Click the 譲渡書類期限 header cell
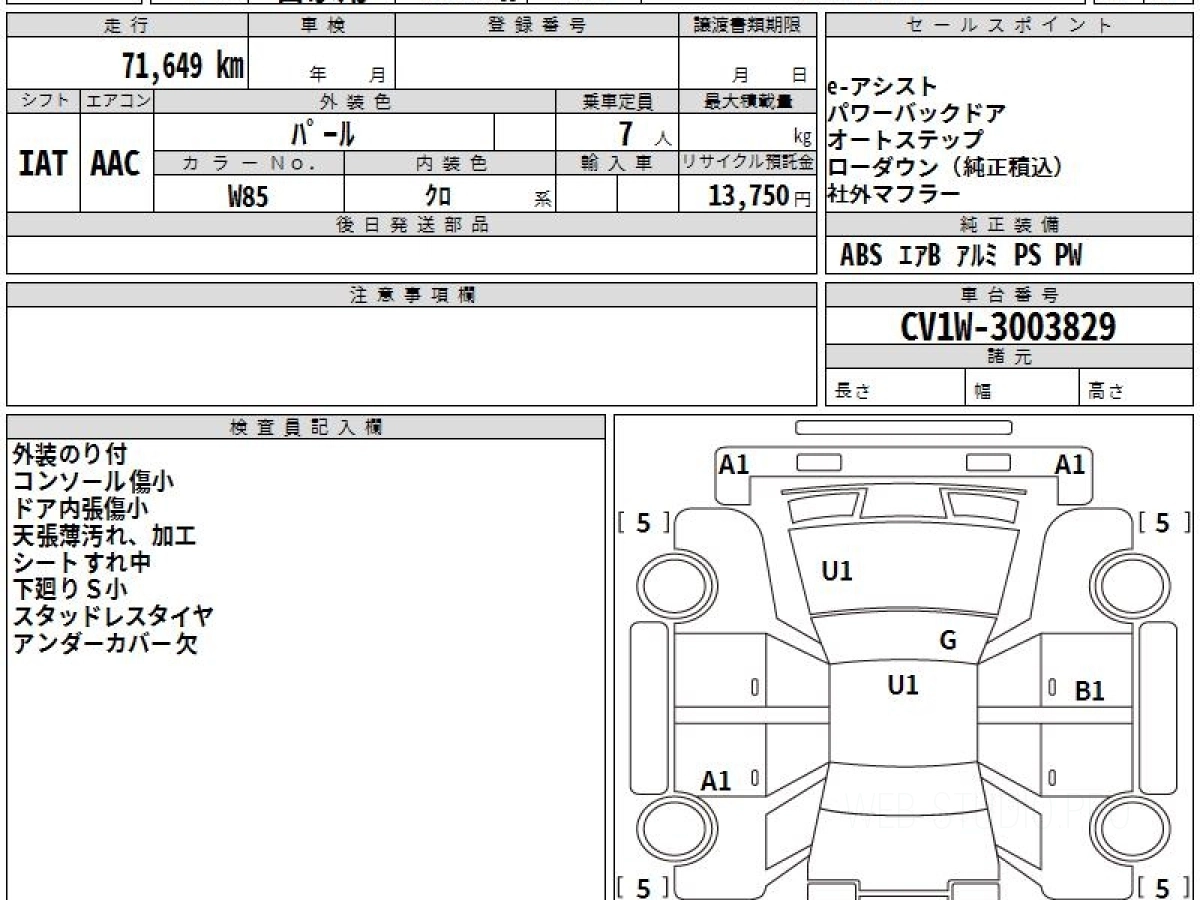 point(748,26)
